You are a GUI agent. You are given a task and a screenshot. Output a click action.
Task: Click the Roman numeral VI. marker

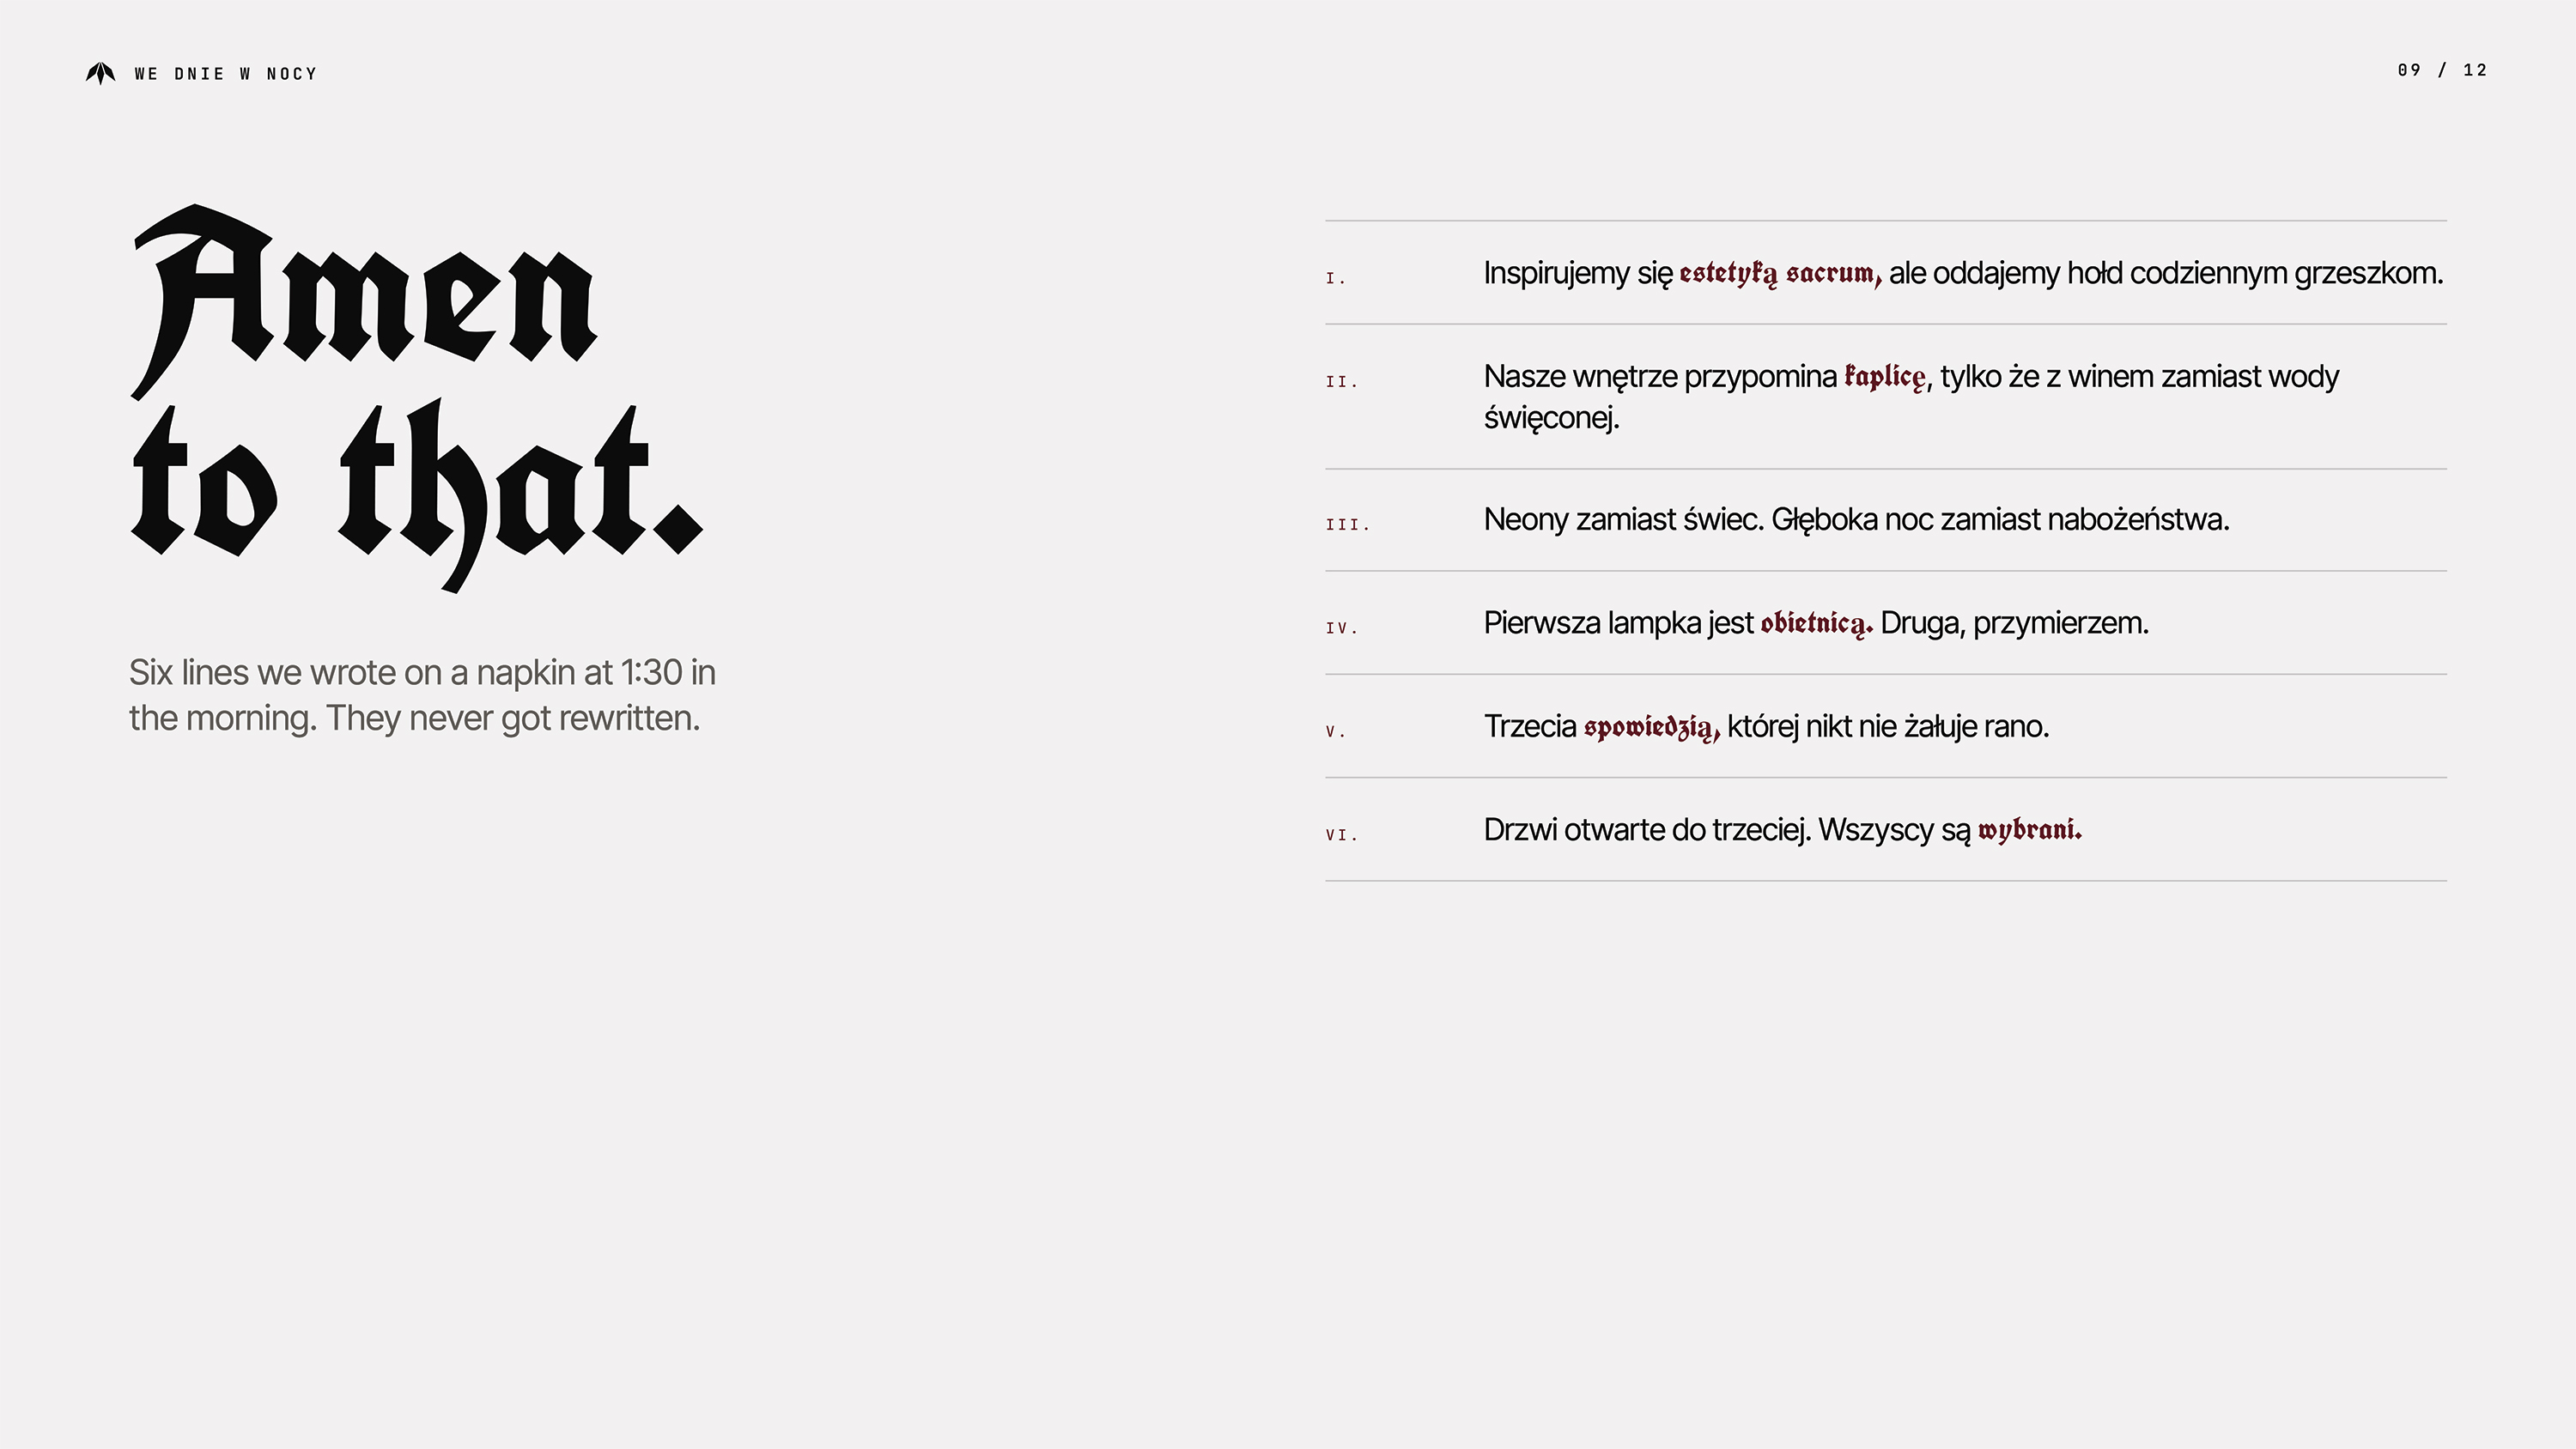point(1341,834)
